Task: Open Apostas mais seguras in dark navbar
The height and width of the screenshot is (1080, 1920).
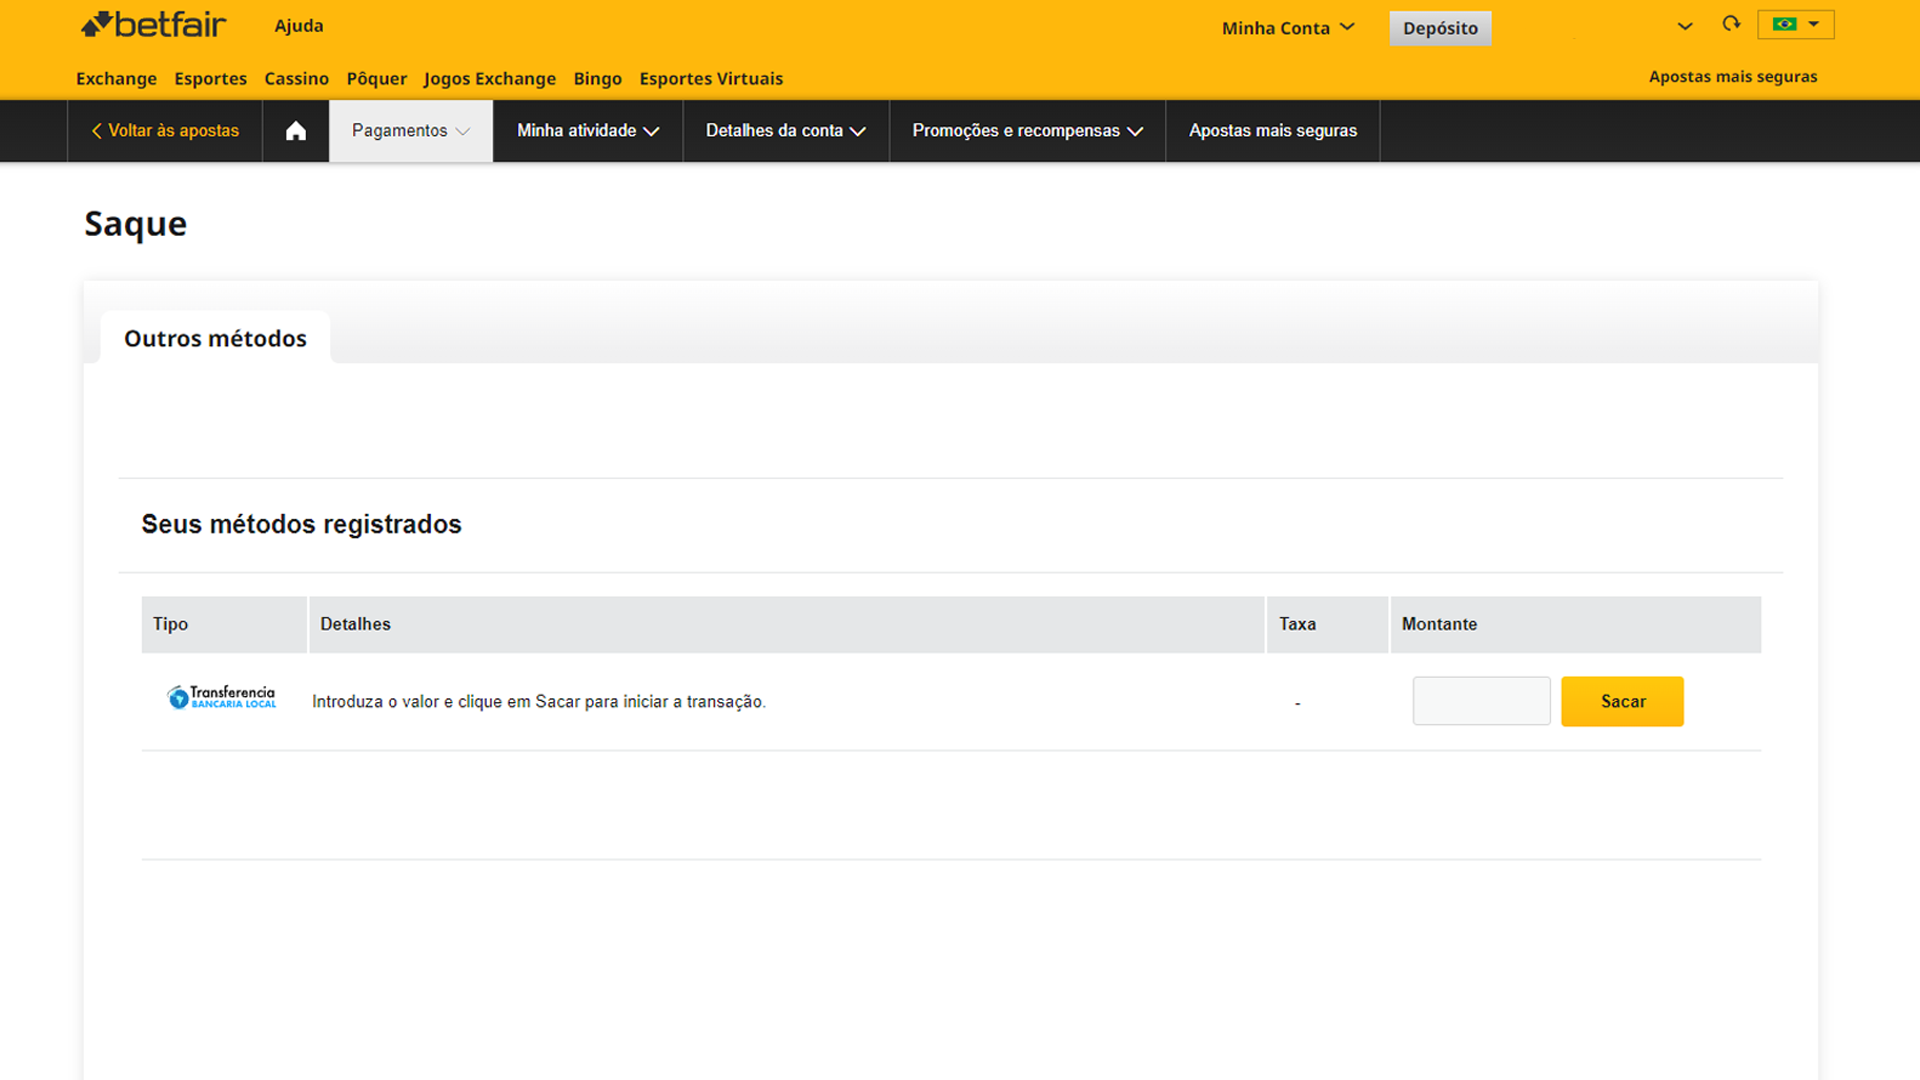Action: pyautogui.click(x=1273, y=131)
